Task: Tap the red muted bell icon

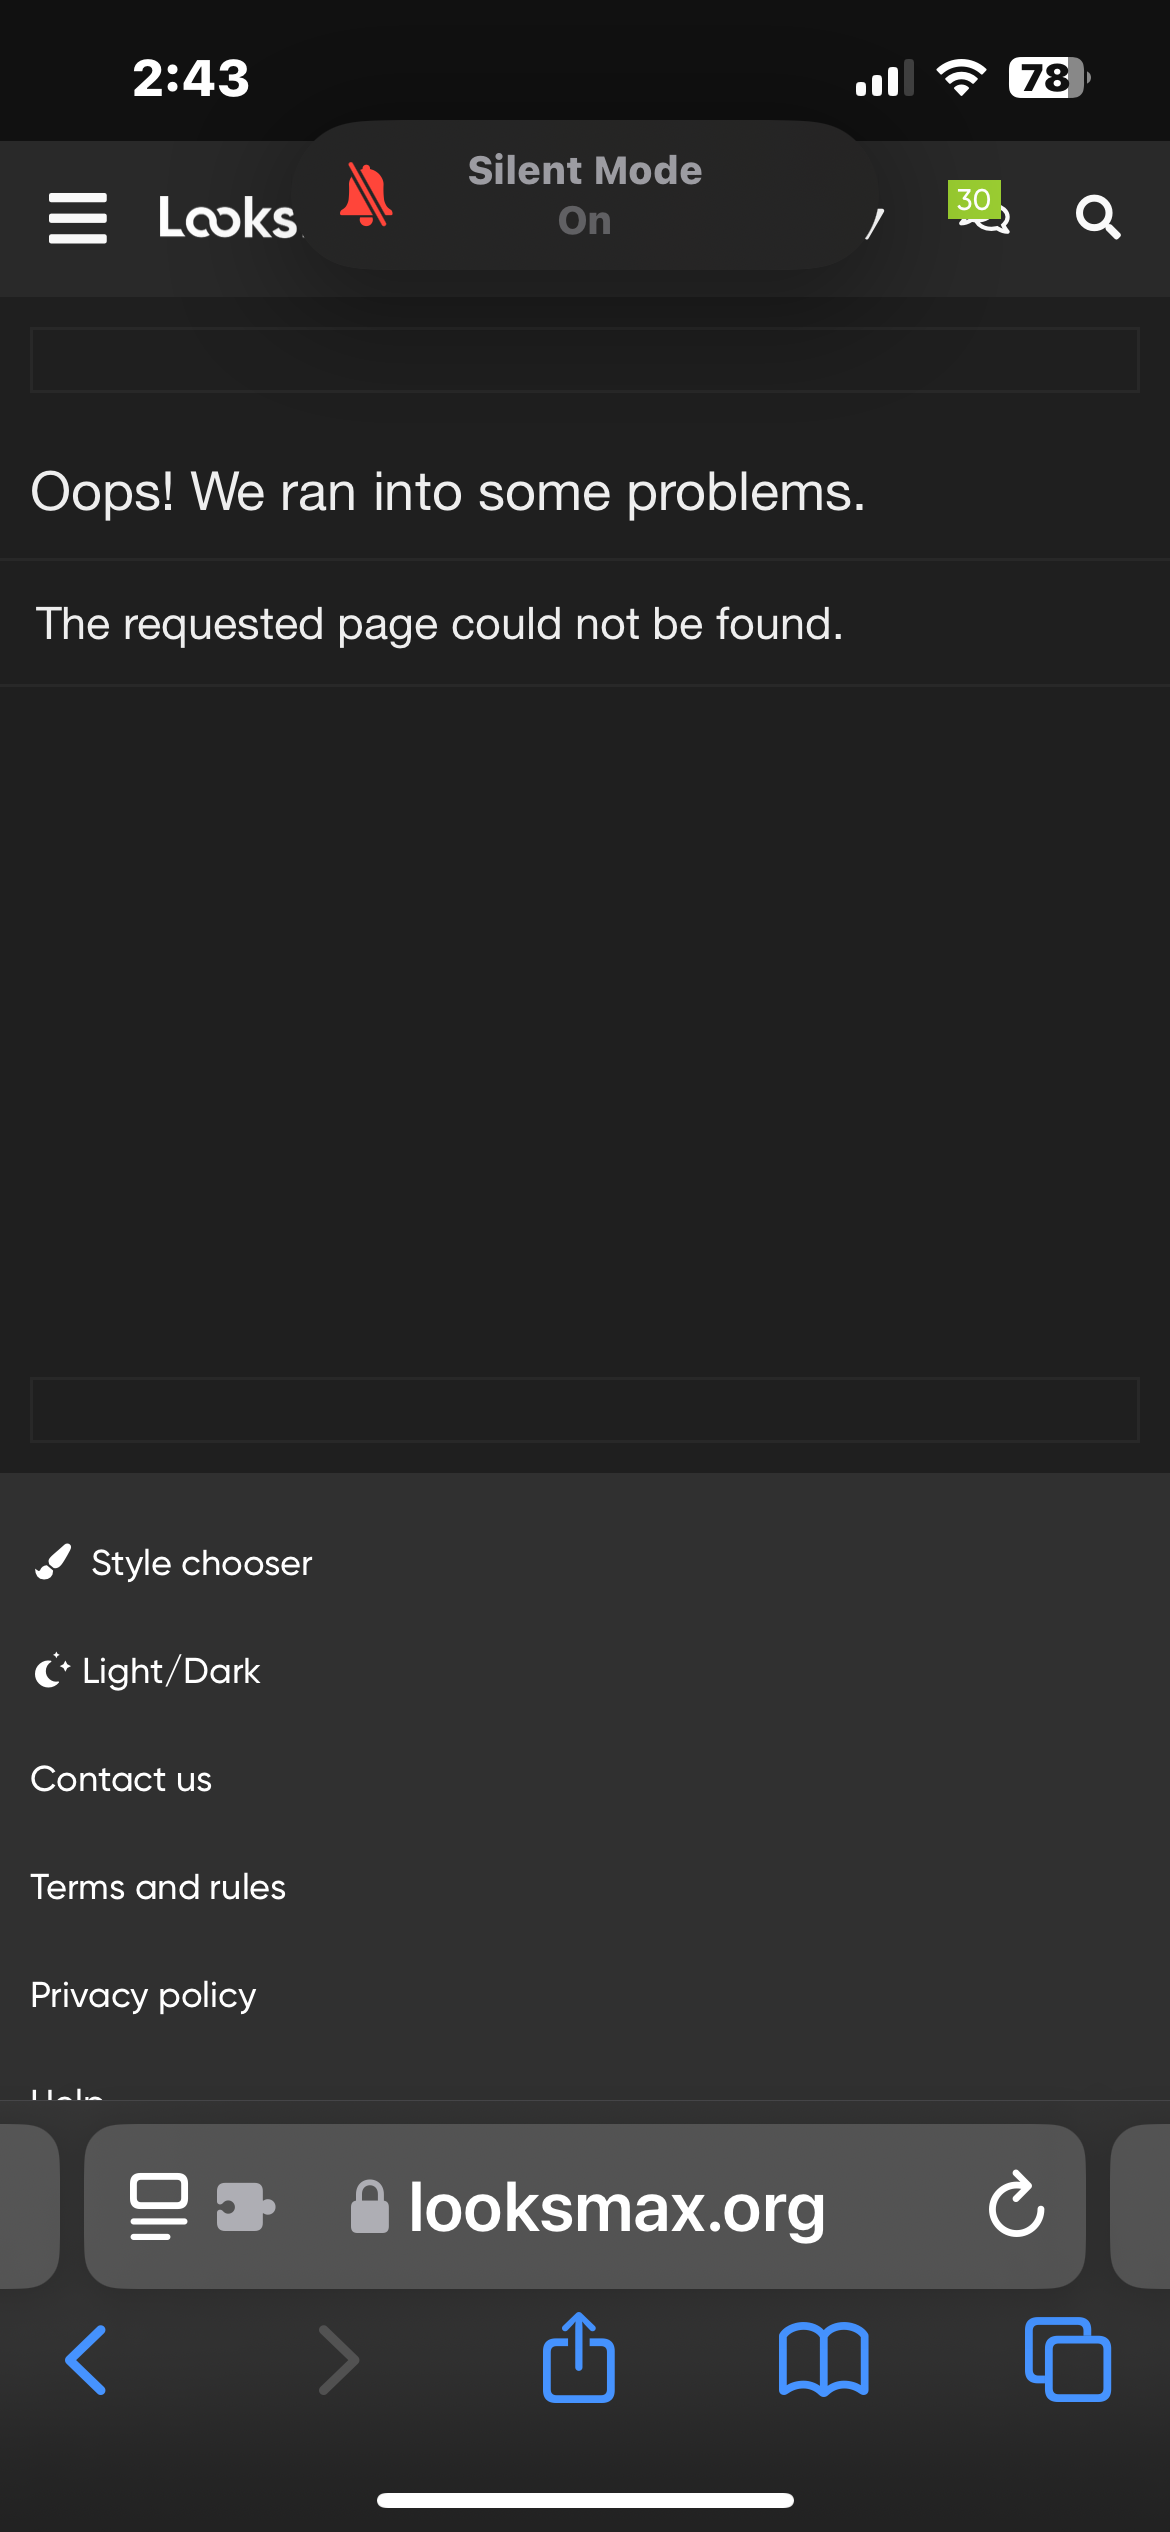Action: (366, 195)
